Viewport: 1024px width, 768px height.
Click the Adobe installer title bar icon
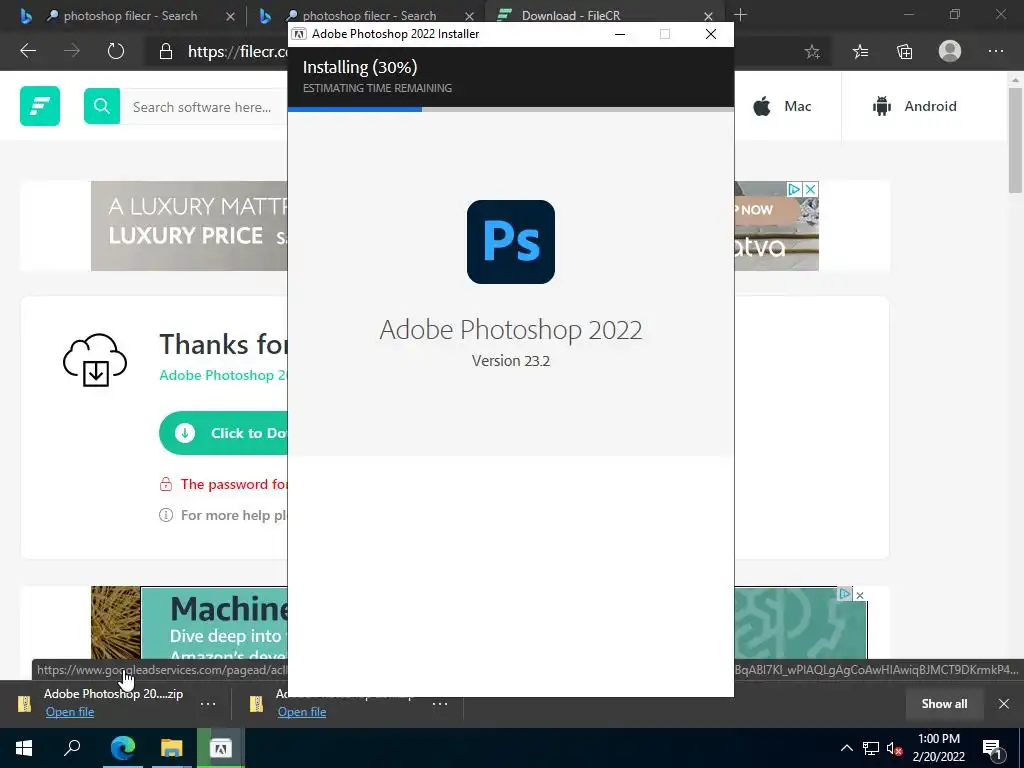pos(298,34)
